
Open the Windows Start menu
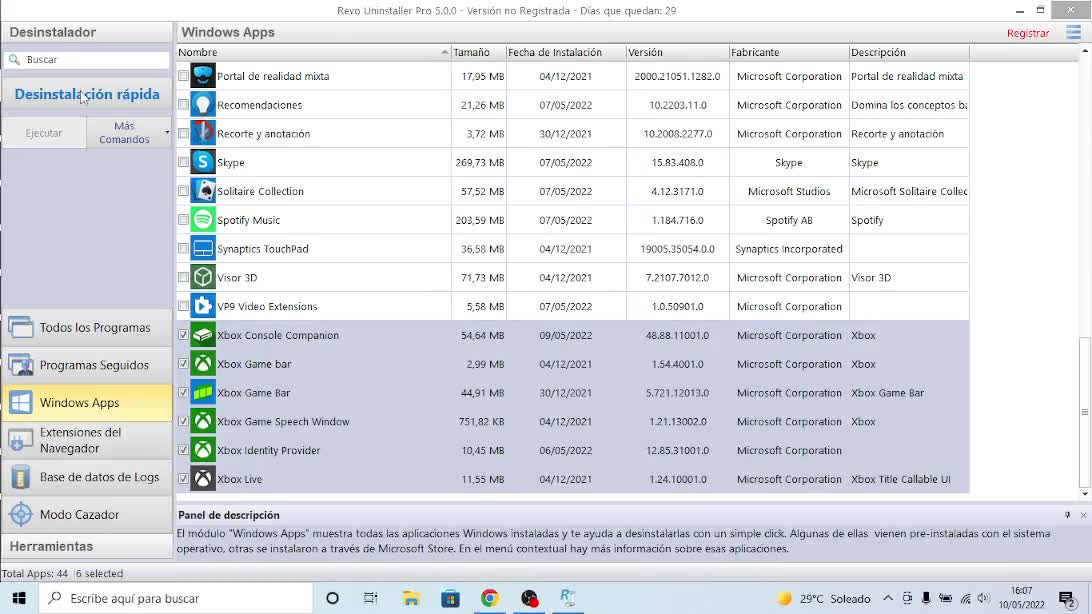click(x=19, y=598)
